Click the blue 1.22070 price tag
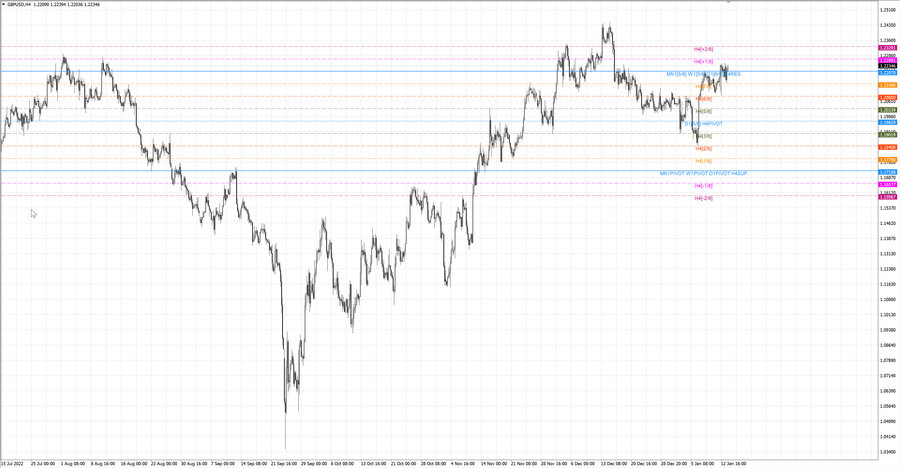Viewport: 900px width, 468px height. [888, 73]
